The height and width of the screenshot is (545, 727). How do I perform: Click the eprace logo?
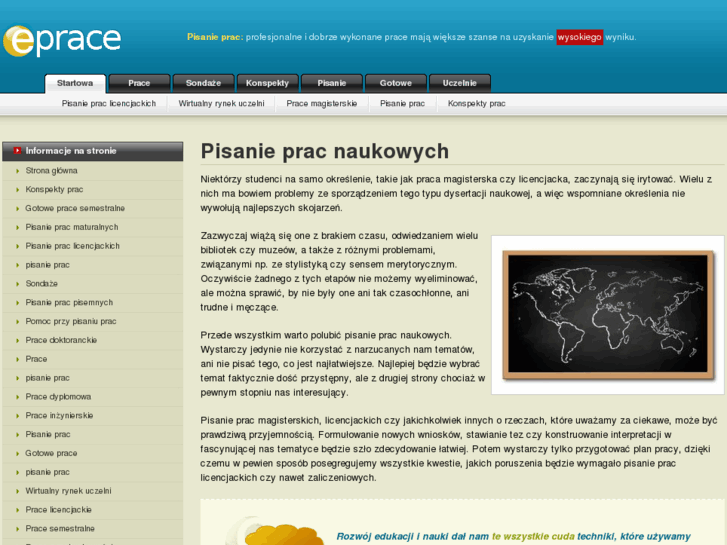point(62,41)
